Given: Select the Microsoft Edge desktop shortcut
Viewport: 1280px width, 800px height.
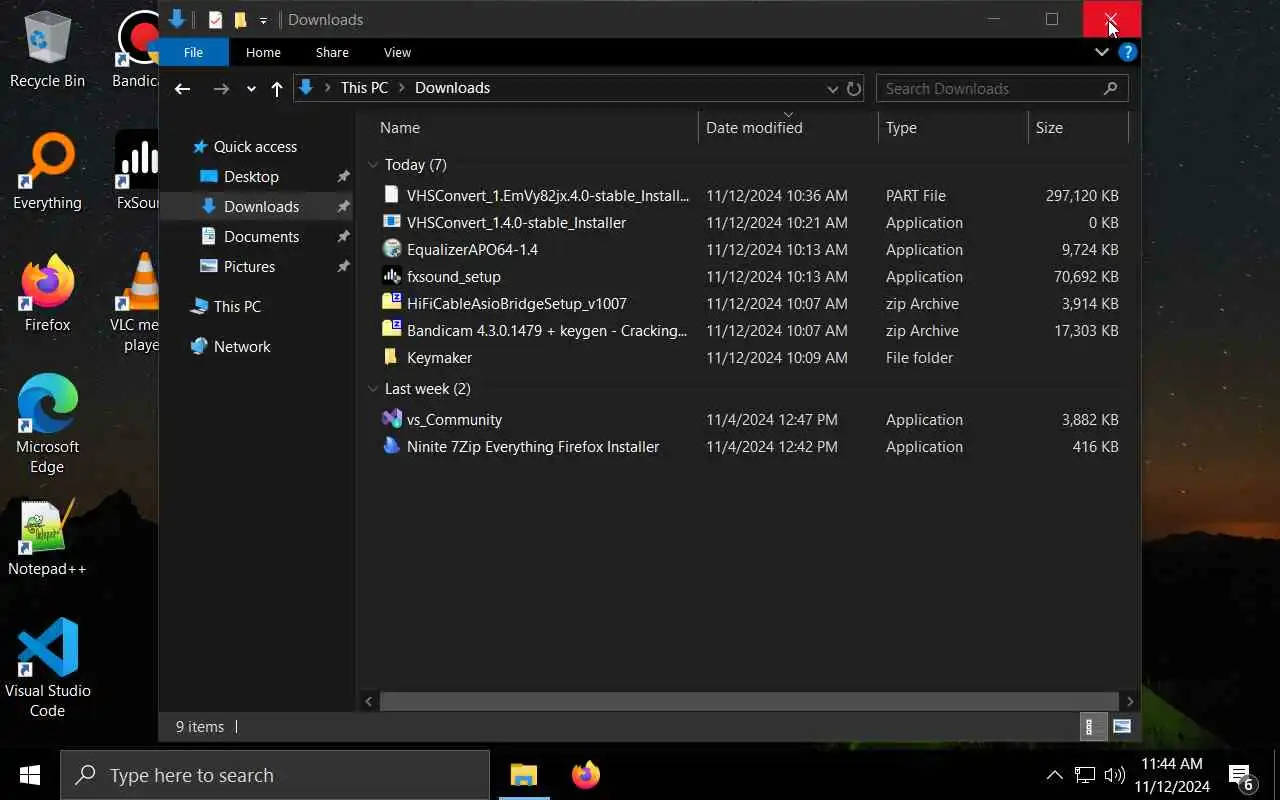Looking at the screenshot, I should [47, 424].
